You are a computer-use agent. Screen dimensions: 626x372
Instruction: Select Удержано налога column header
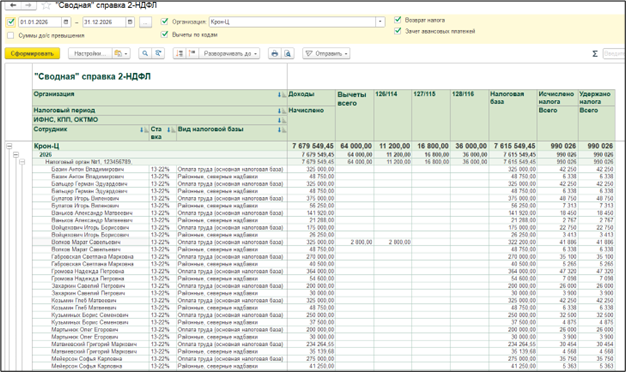596,98
